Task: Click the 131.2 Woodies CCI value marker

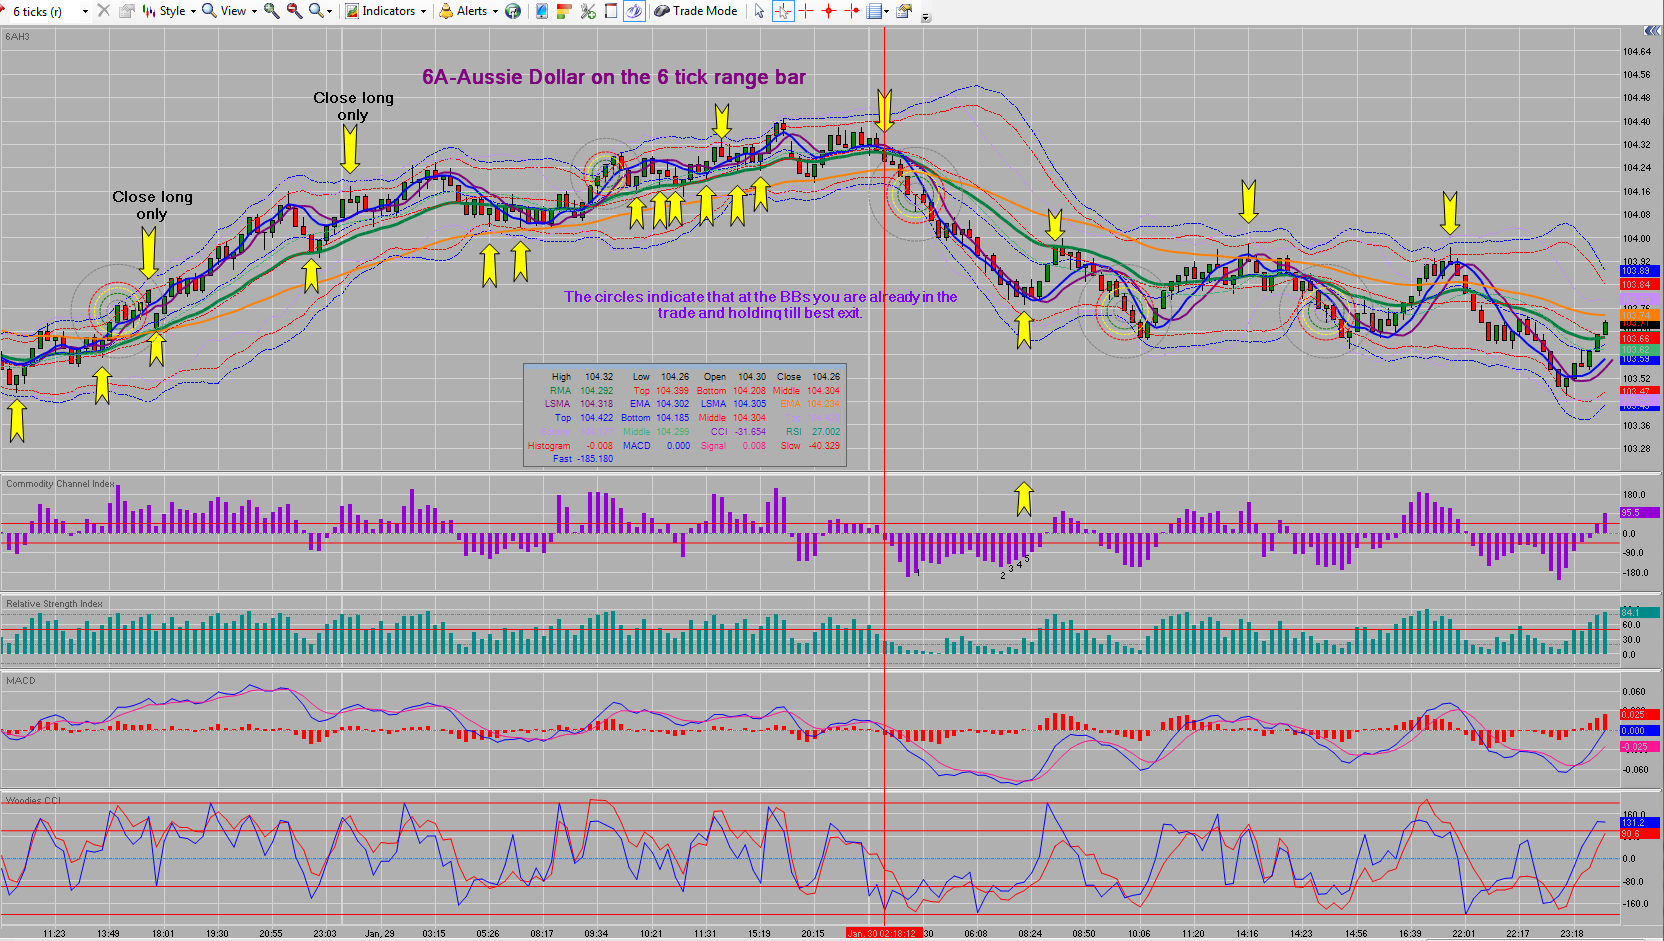Action: [1640, 823]
